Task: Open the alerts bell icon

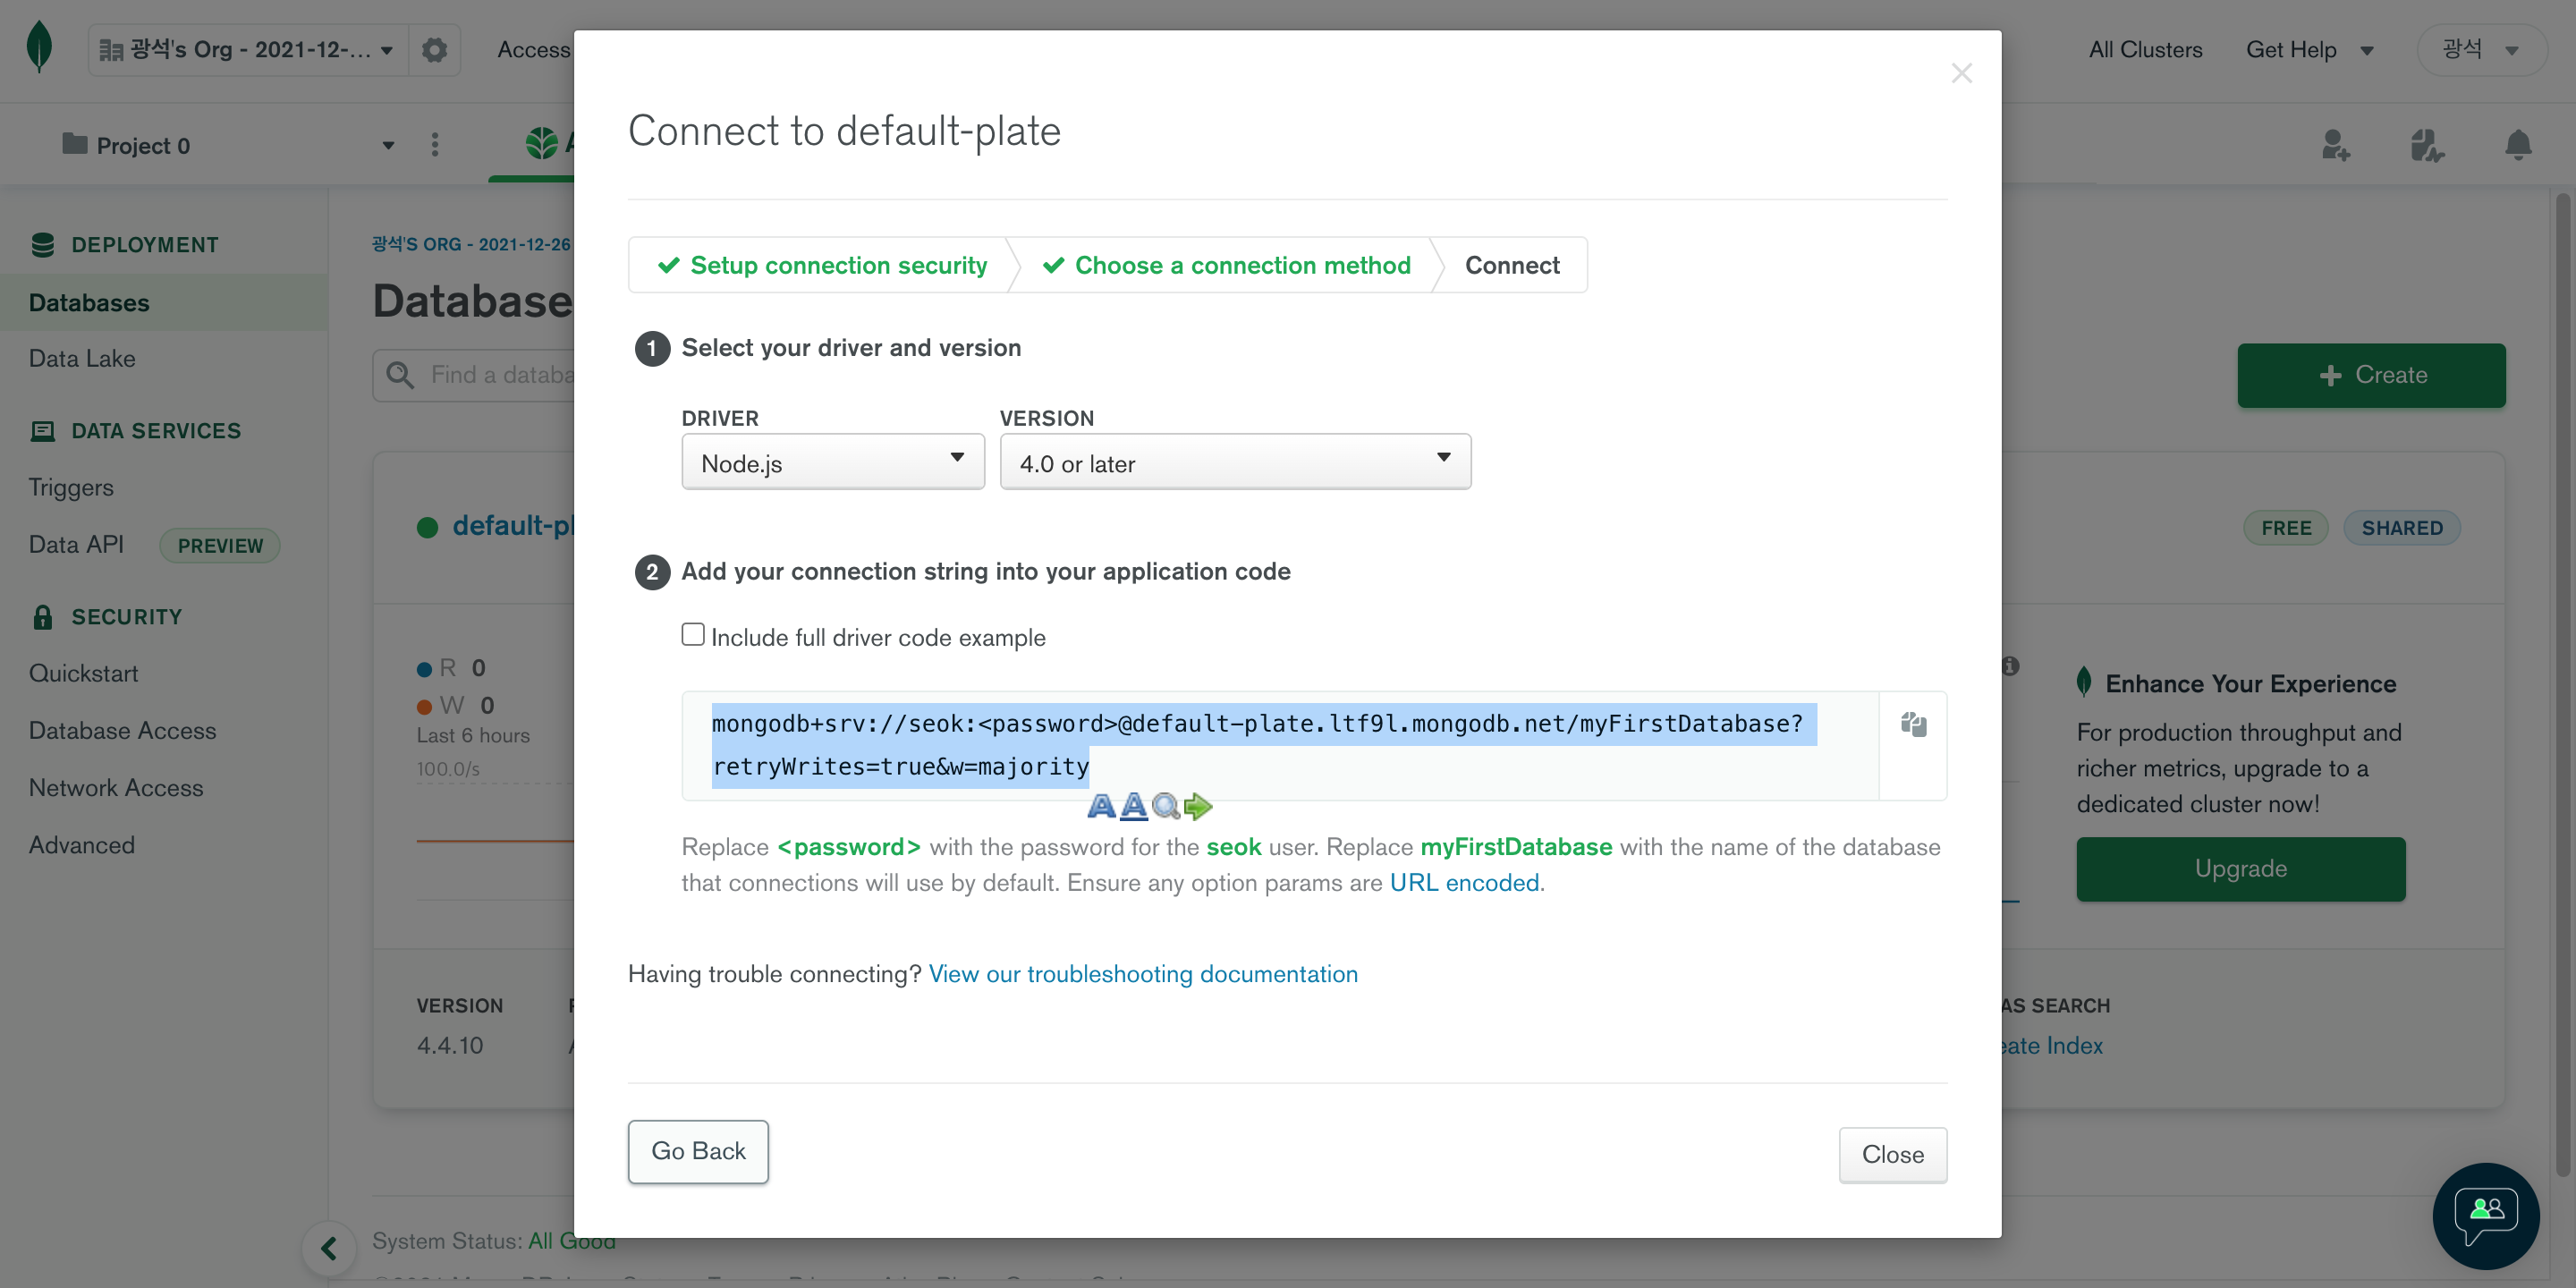Action: [2518, 146]
